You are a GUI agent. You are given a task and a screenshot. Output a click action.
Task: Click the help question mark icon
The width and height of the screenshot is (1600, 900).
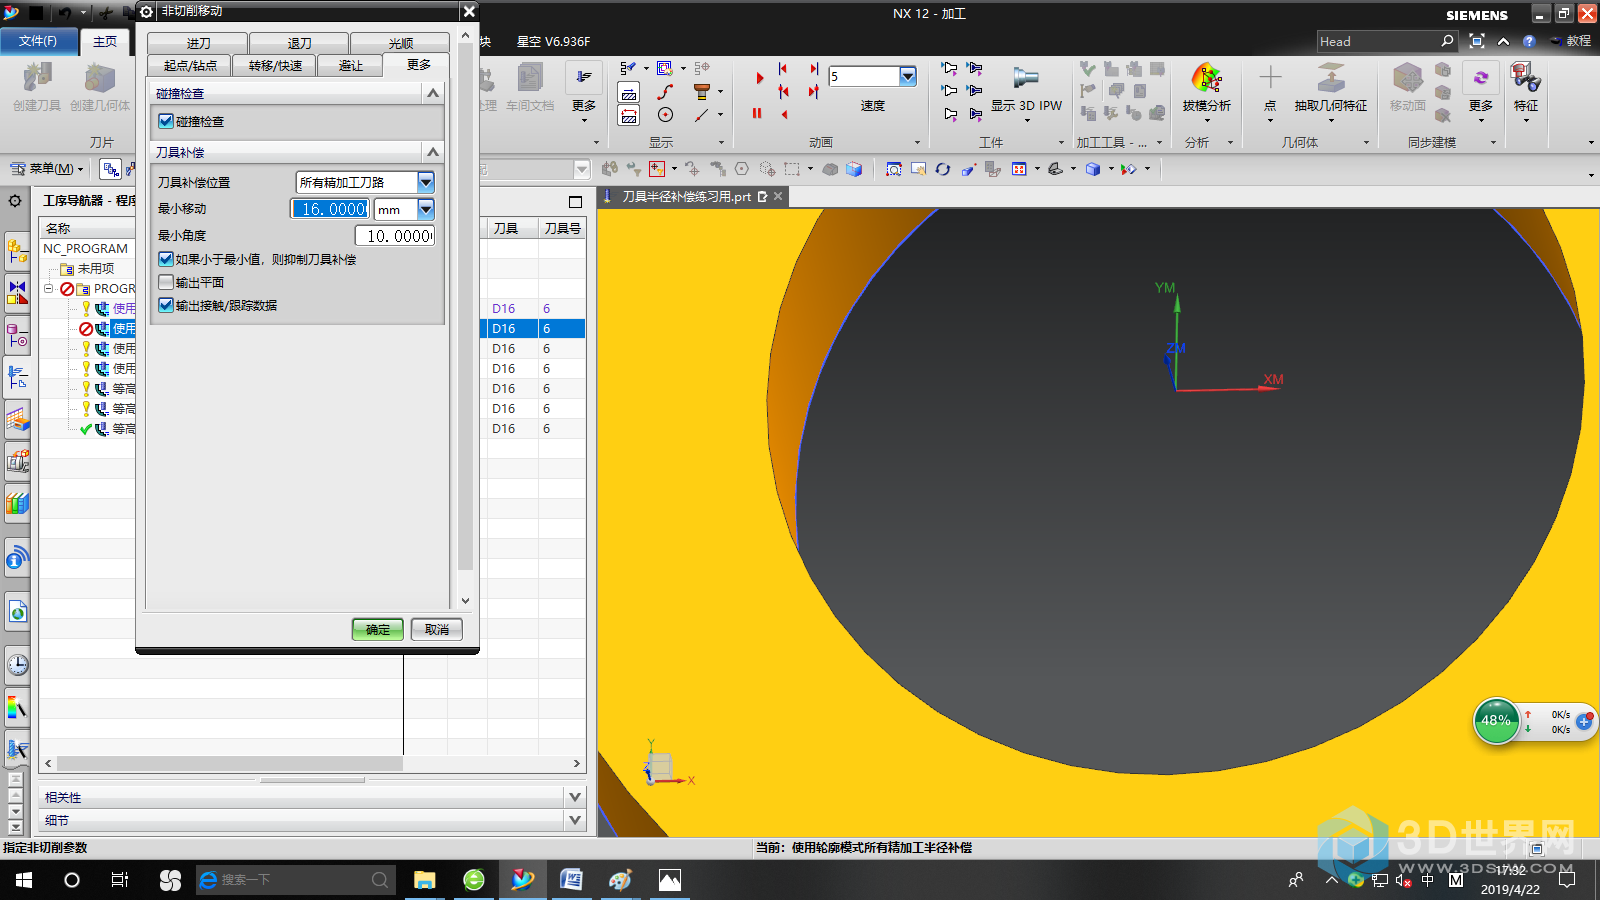tap(1529, 41)
